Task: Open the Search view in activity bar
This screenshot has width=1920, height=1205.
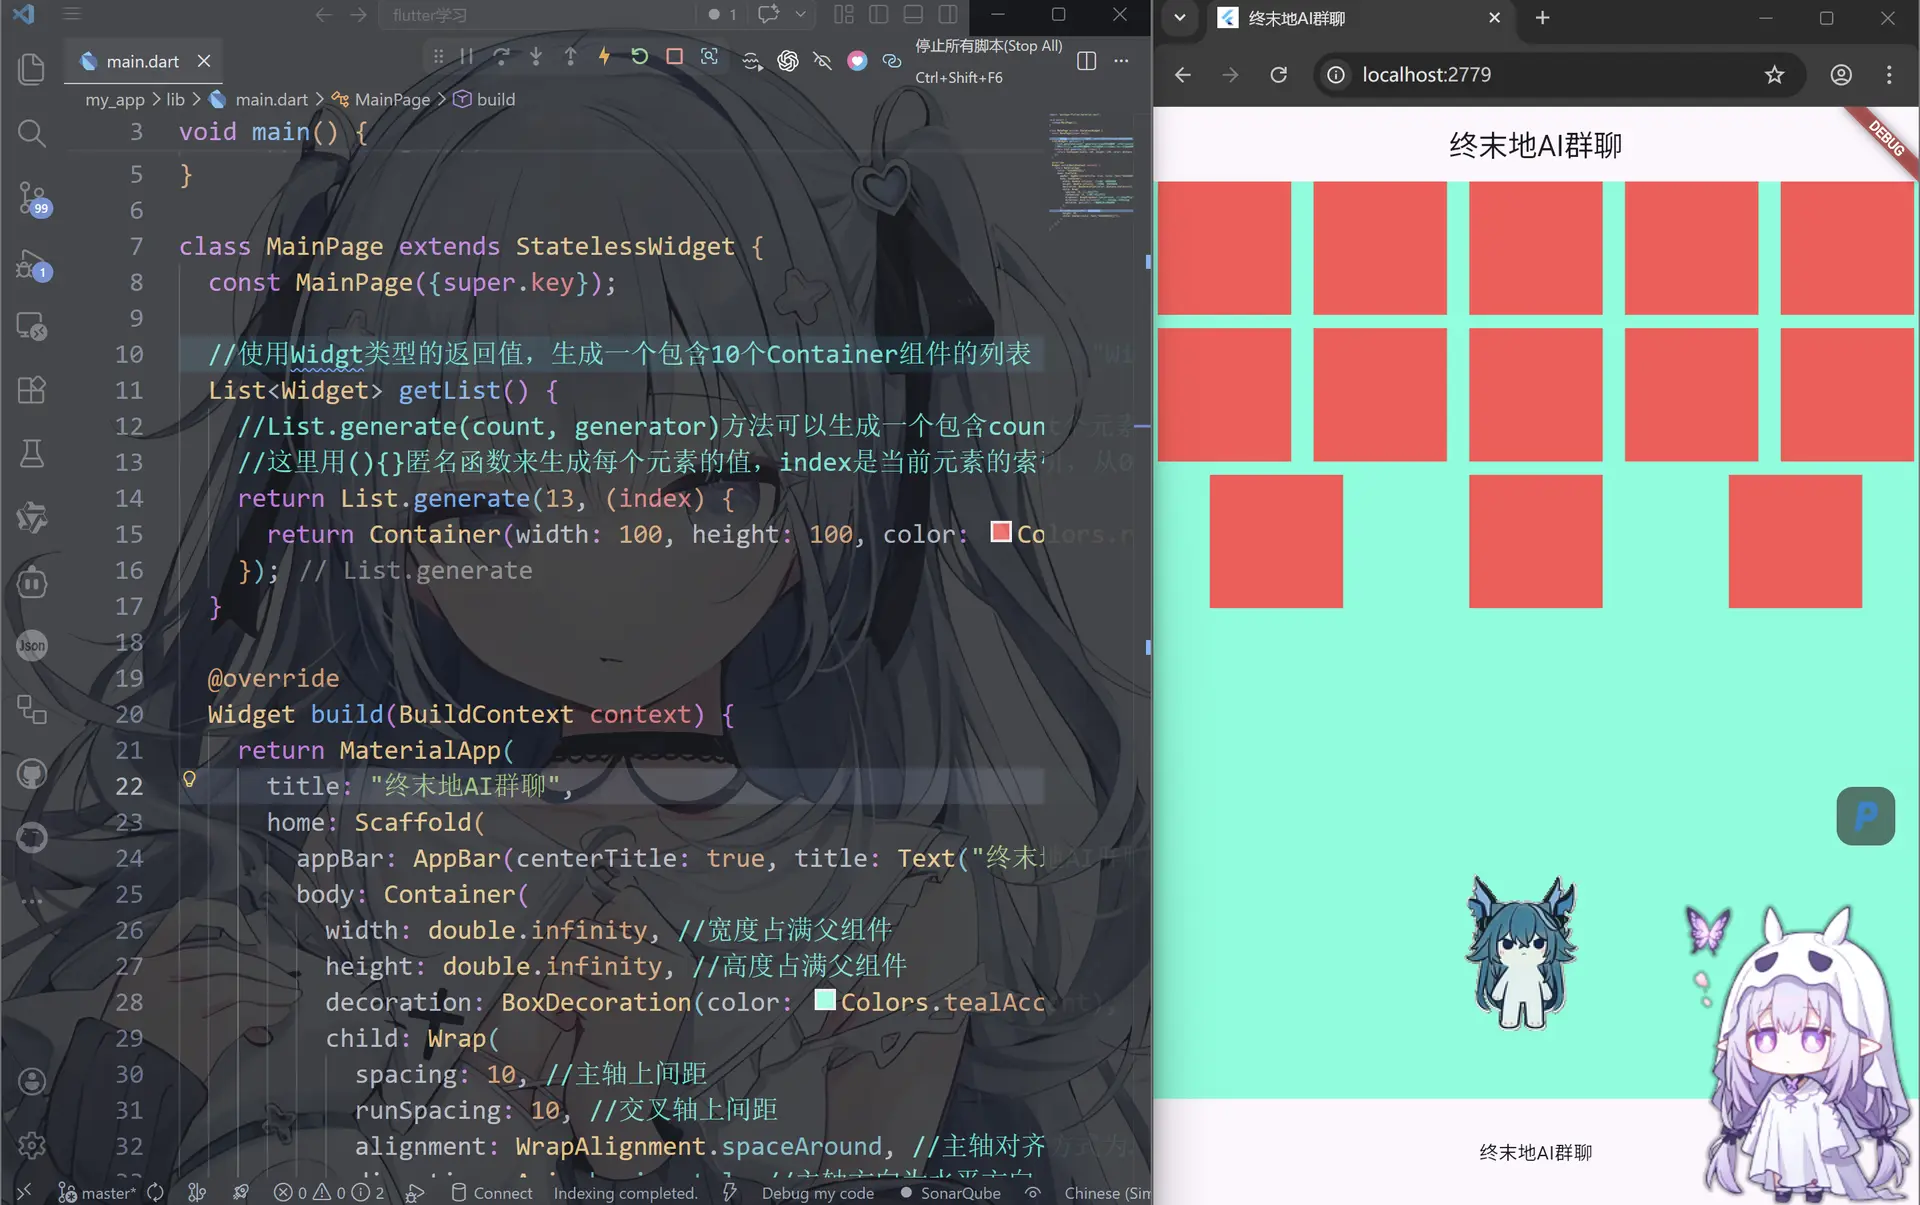Action: (x=32, y=133)
